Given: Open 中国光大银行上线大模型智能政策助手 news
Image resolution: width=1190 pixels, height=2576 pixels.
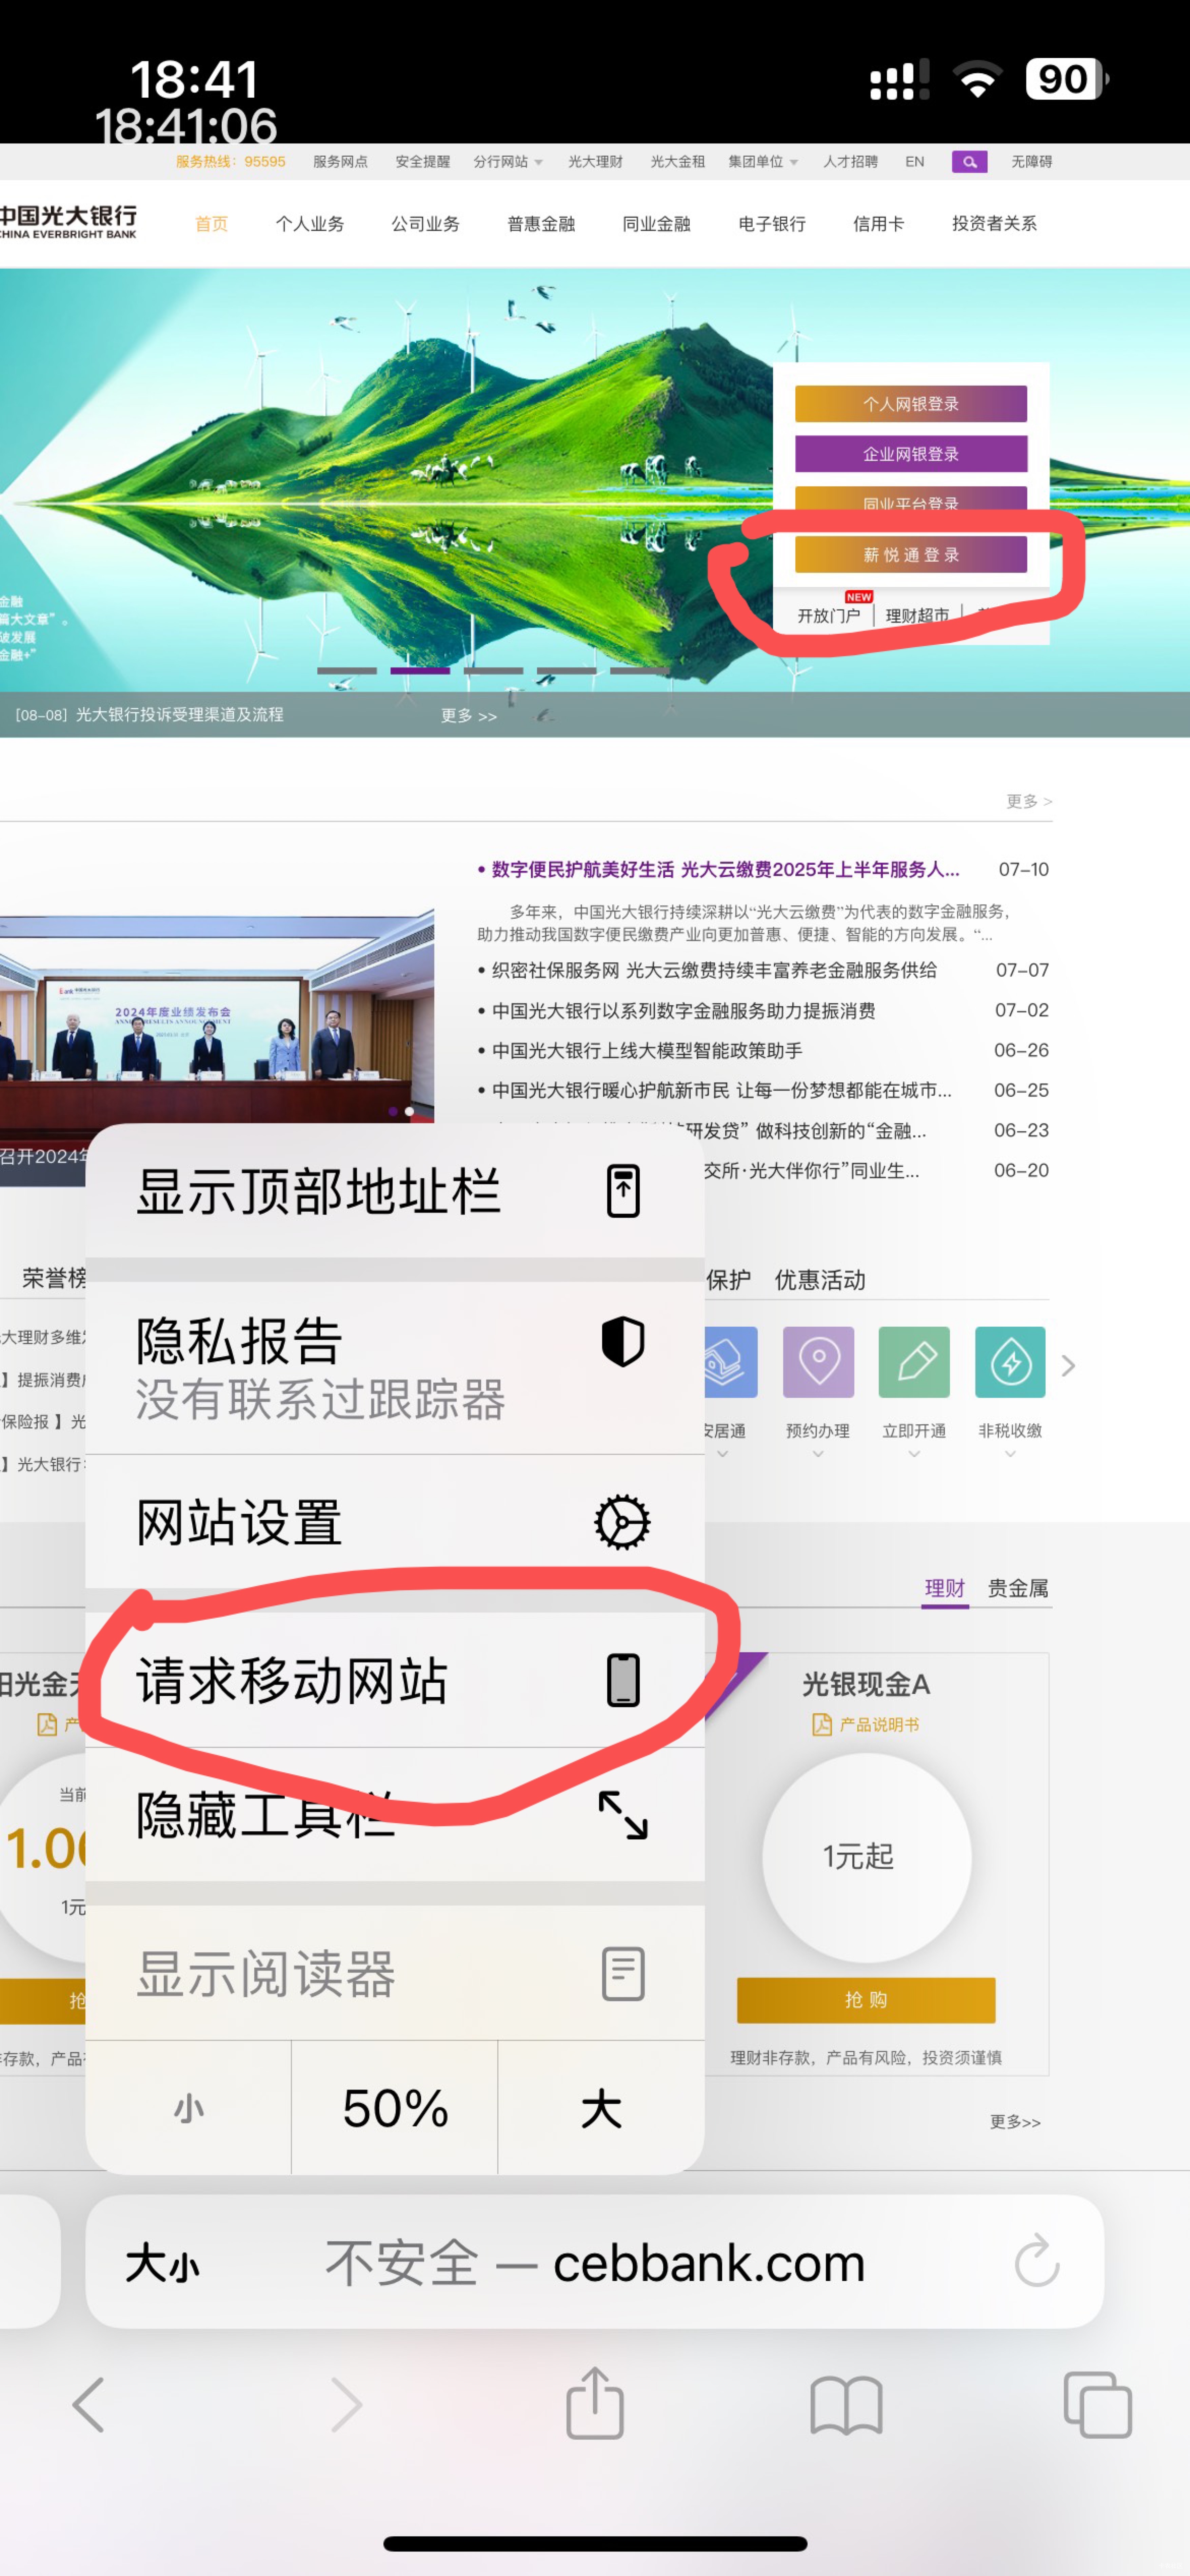Looking at the screenshot, I should click(x=647, y=1050).
